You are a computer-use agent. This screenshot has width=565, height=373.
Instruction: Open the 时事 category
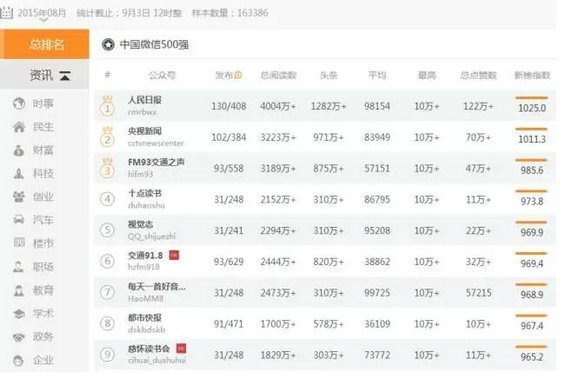[43, 104]
